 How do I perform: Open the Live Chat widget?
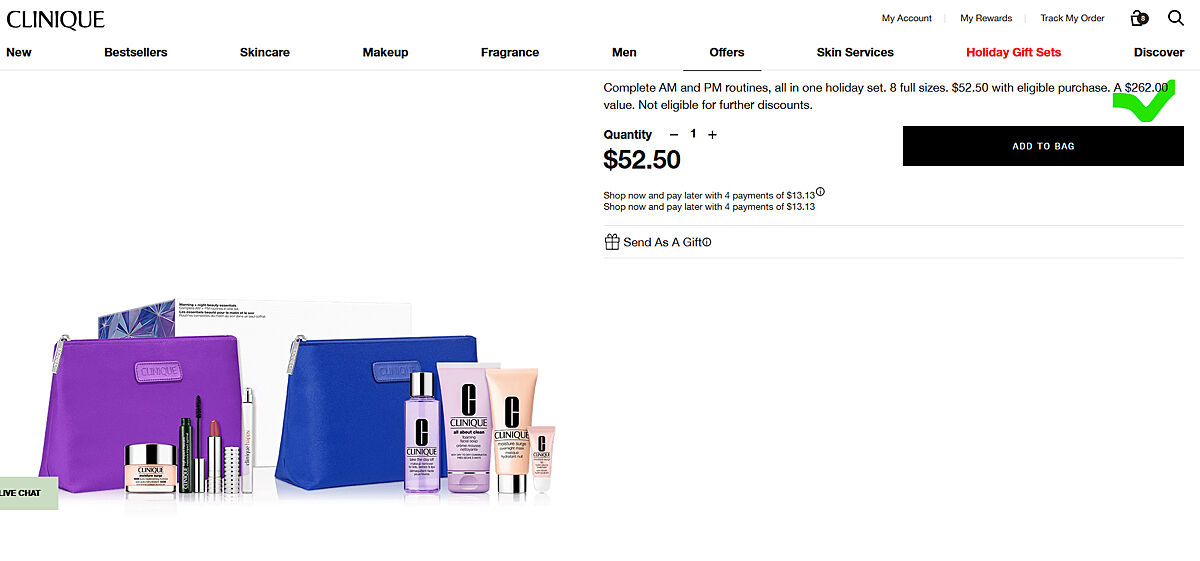point(28,493)
